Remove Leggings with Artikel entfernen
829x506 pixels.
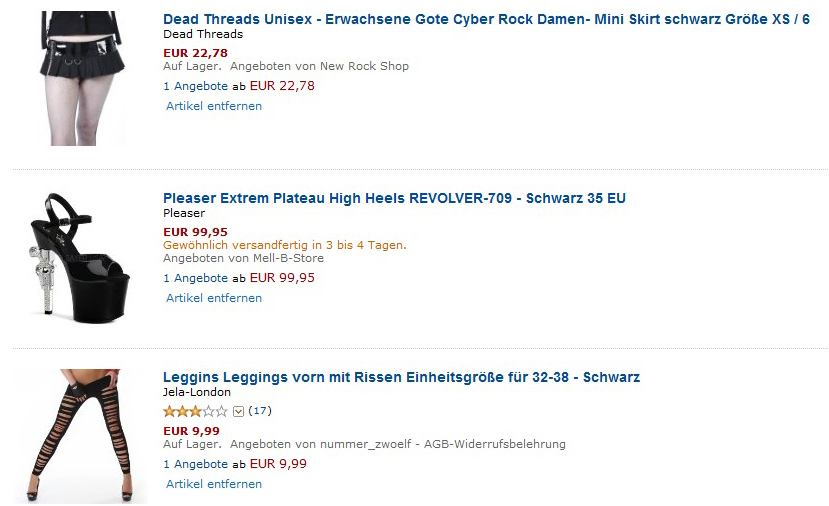coord(214,484)
